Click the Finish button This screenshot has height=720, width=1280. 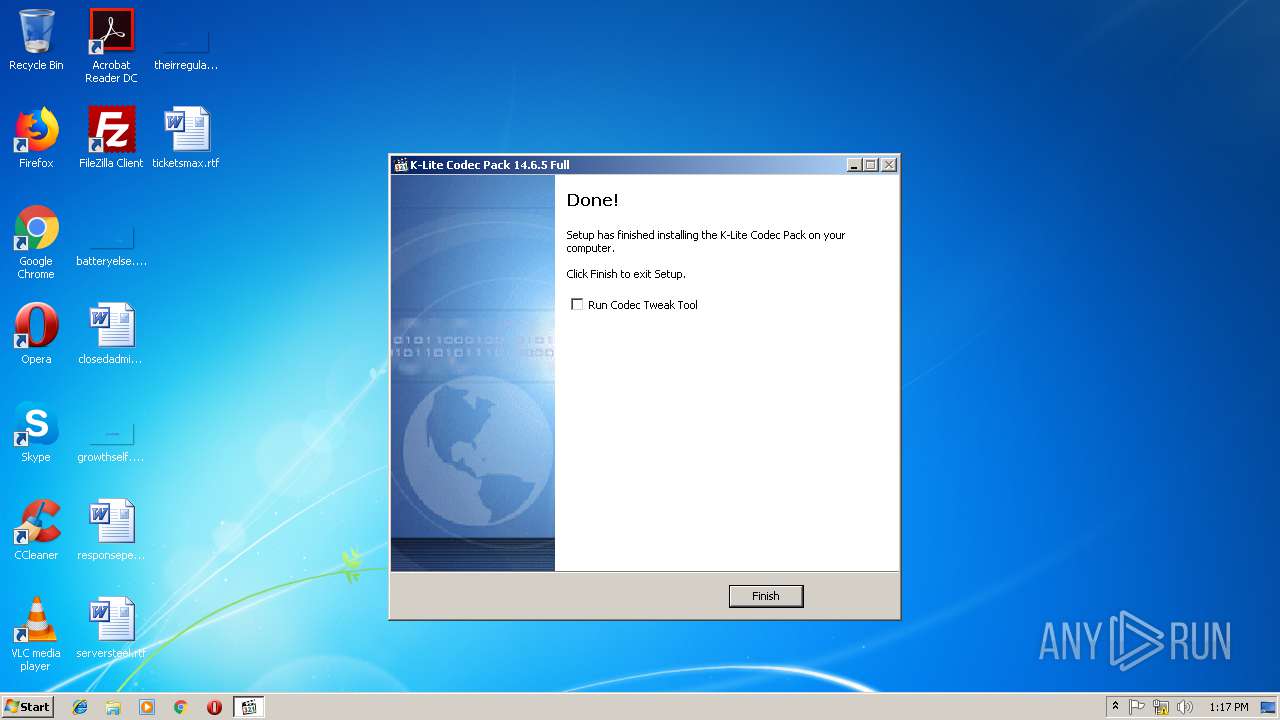(x=765, y=596)
